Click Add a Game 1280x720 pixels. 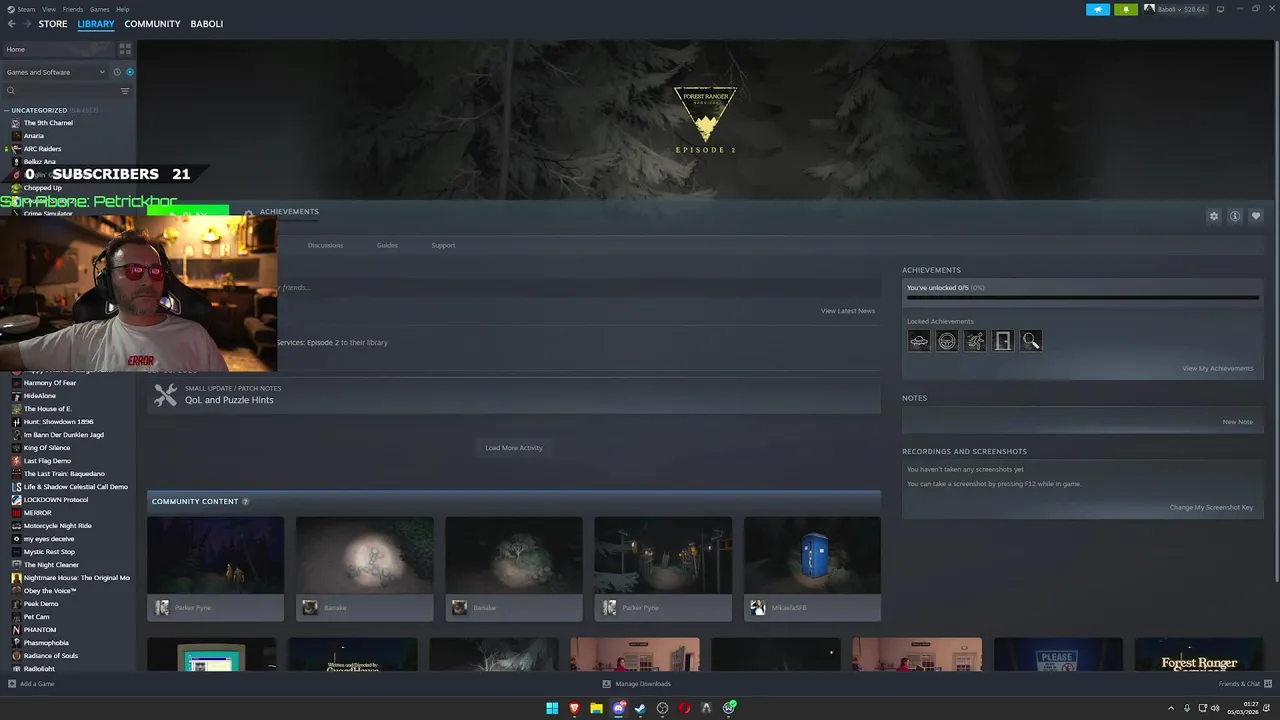click(x=31, y=684)
